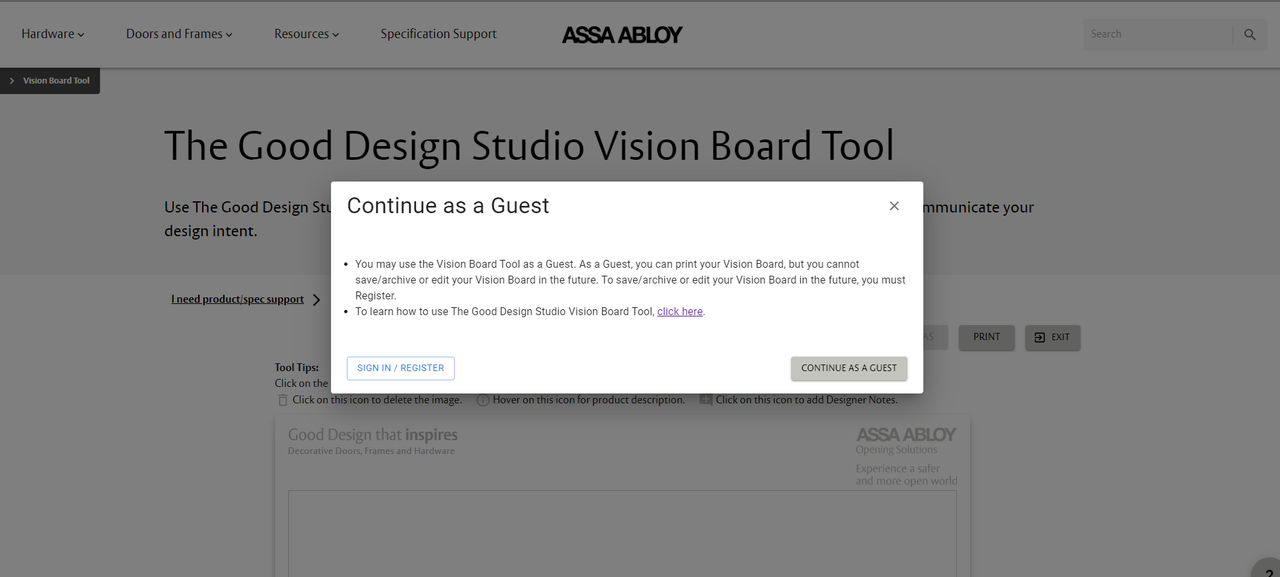Click CONTINUE AS A GUEST
Screen dimensions: 1280x577
848,368
